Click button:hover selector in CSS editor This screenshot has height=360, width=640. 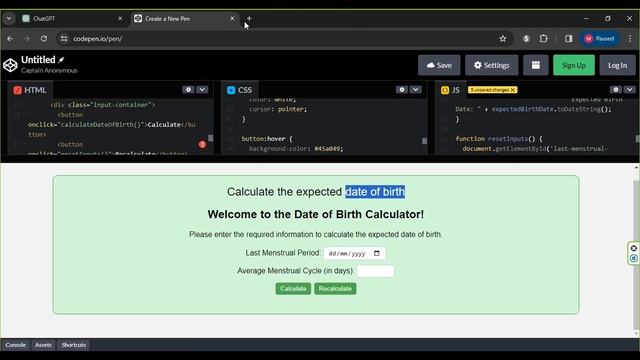click(263, 139)
